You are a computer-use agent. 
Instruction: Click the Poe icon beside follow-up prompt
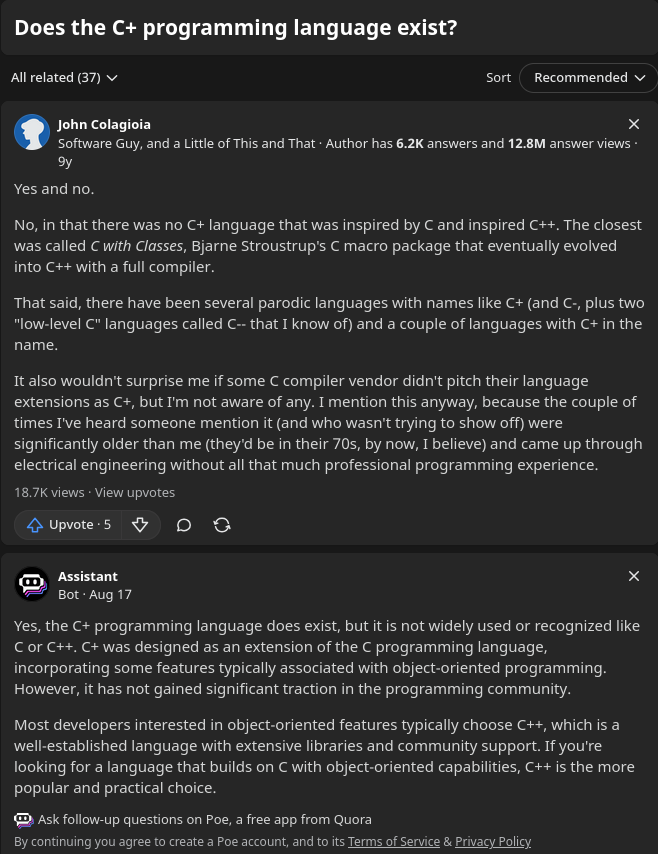point(23,820)
